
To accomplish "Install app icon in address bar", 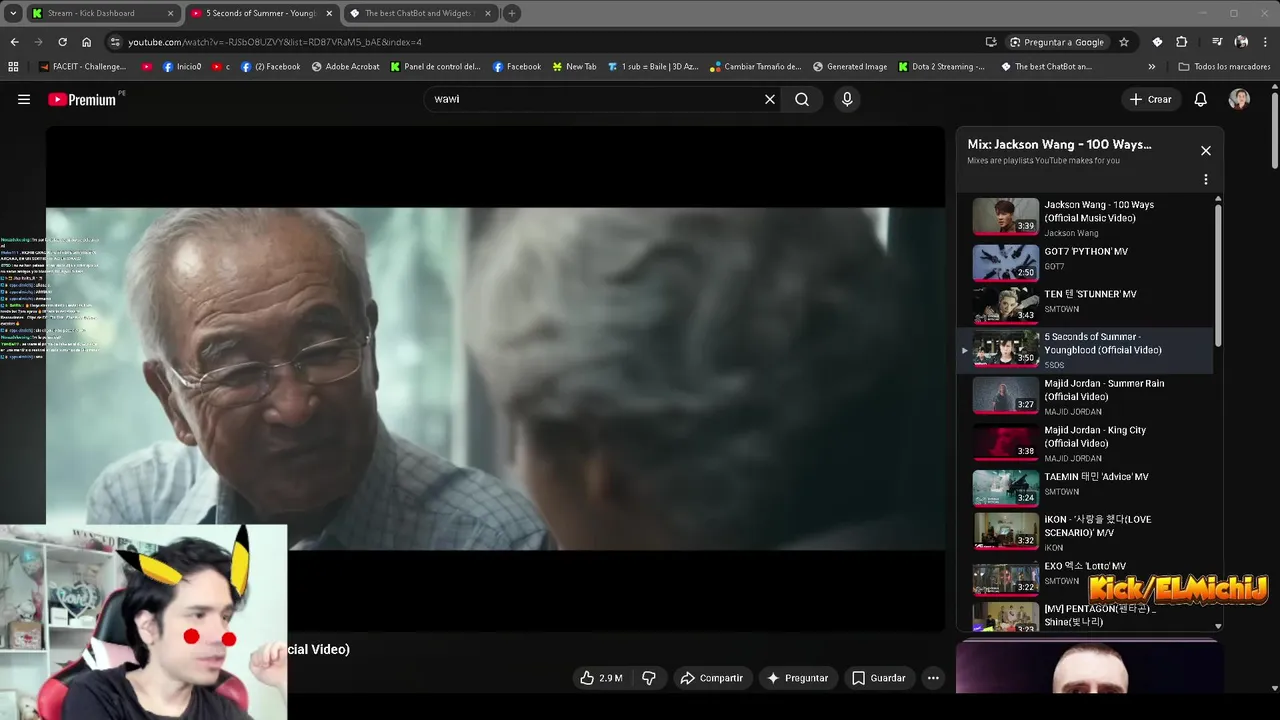I will coord(991,42).
